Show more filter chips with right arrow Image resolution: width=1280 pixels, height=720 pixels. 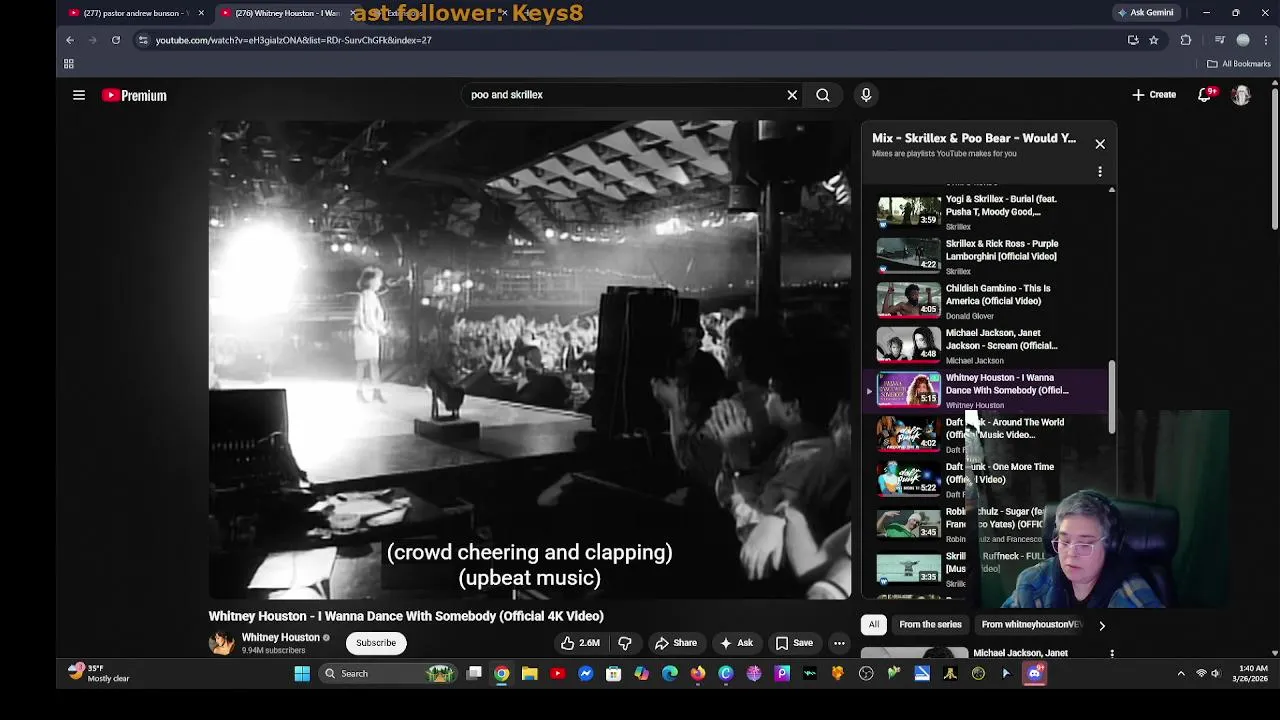click(1102, 625)
